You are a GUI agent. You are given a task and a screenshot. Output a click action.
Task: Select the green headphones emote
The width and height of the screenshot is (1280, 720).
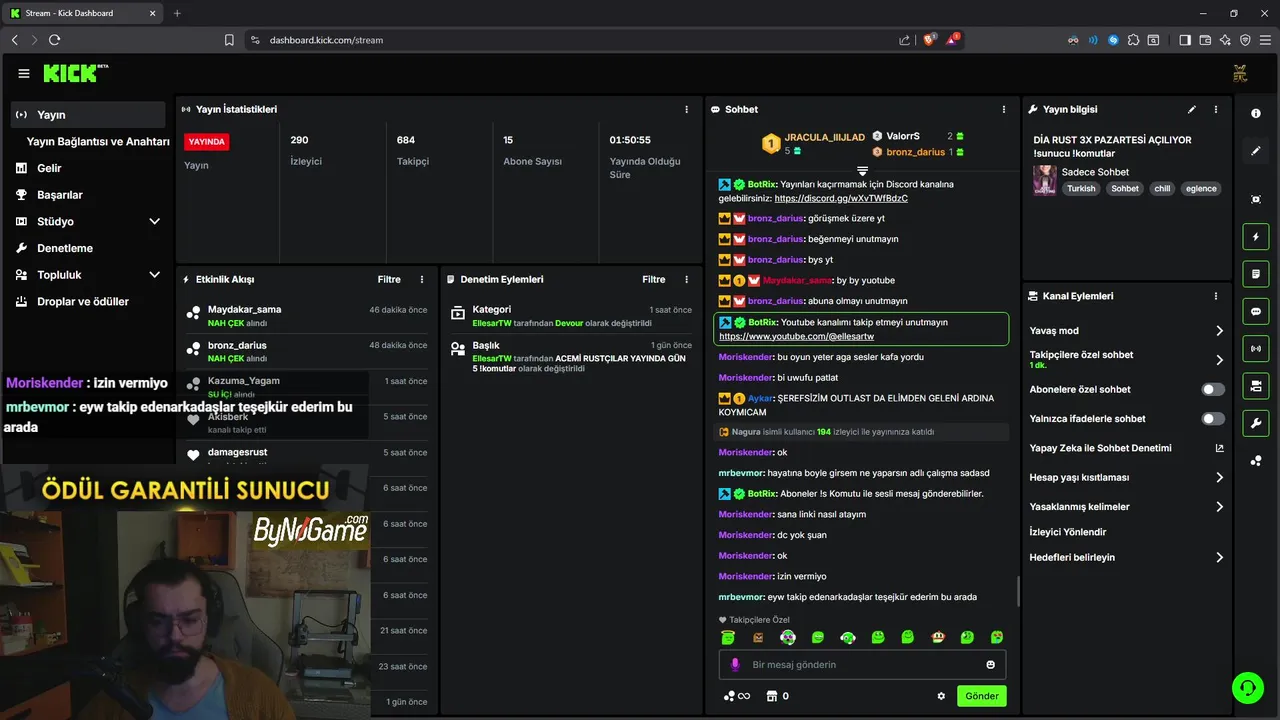coord(848,637)
